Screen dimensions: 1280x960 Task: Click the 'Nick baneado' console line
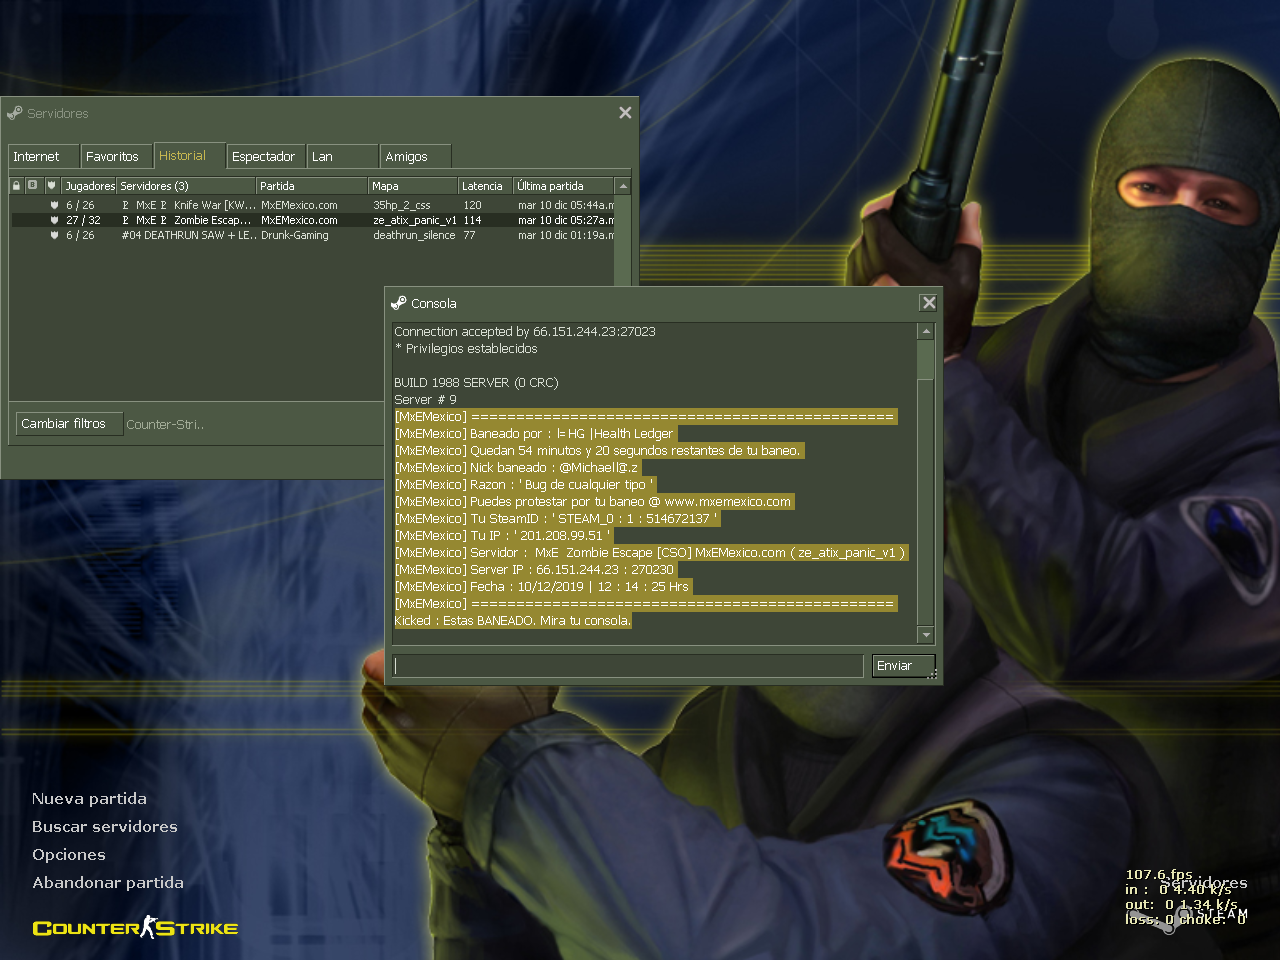coord(517,468)
